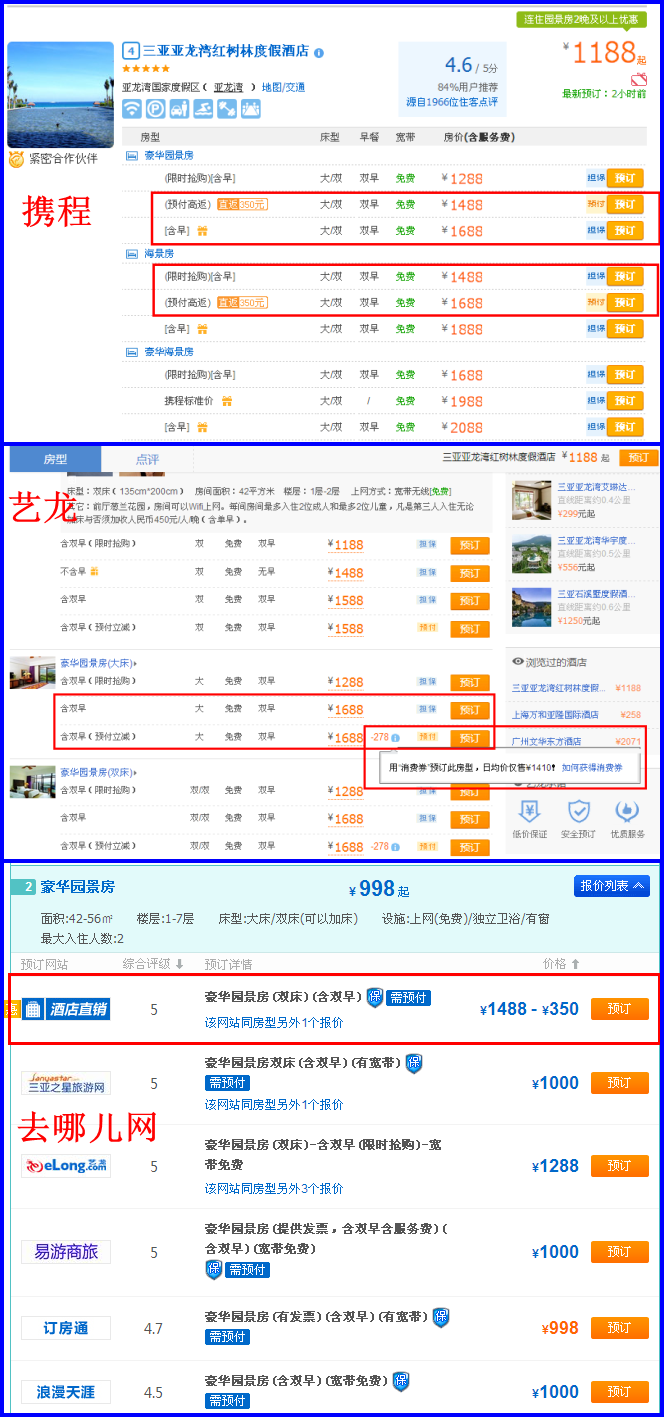Click the info icon beside -278 in 双床 row
The height and width of the screenshot is (1417, 664).
click(396, 846)
